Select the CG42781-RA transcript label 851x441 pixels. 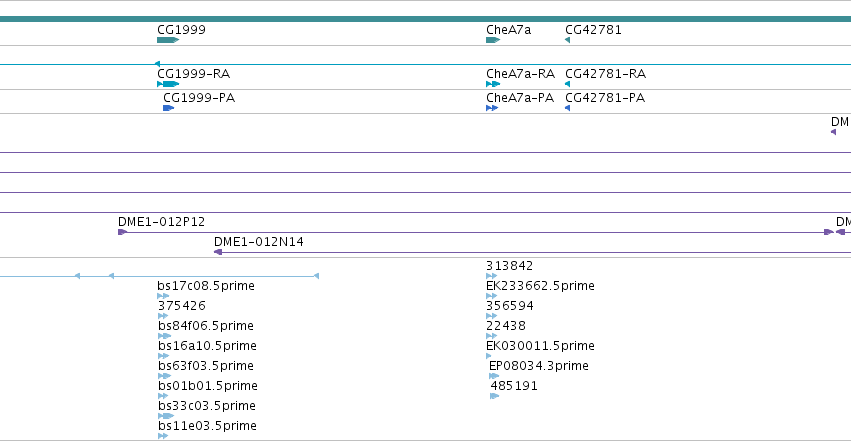point(605,74)
